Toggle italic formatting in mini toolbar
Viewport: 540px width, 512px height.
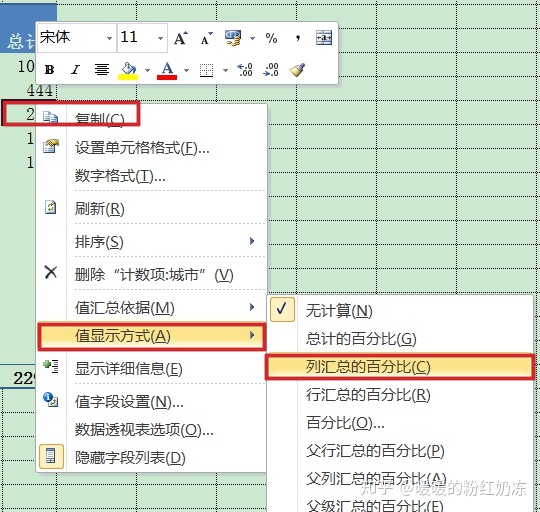tap(75, 70)
